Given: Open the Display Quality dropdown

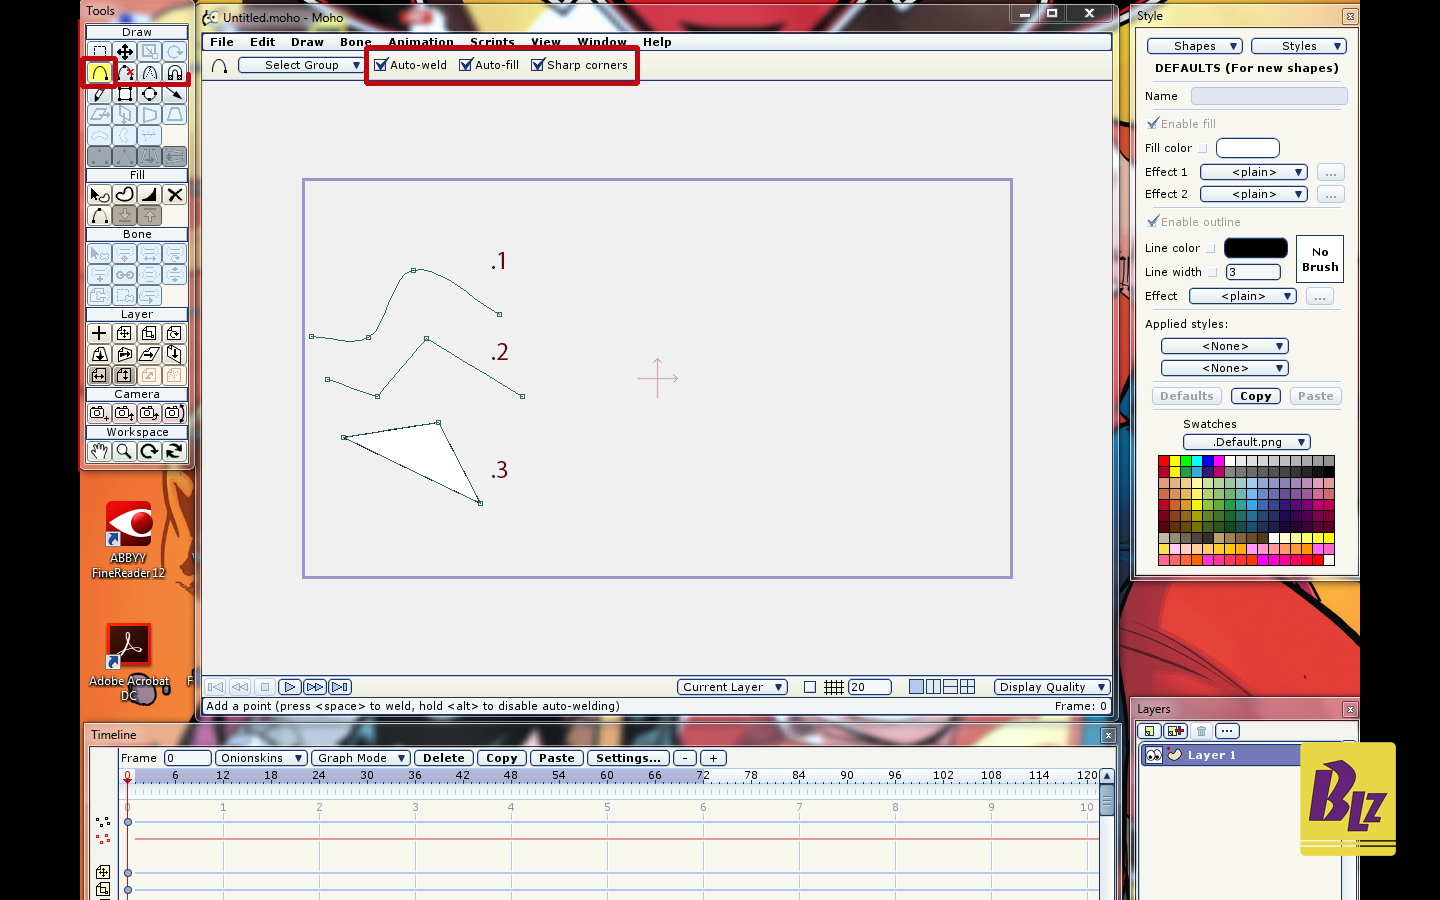Looking at the screenshot, I should click(1052, 687).
